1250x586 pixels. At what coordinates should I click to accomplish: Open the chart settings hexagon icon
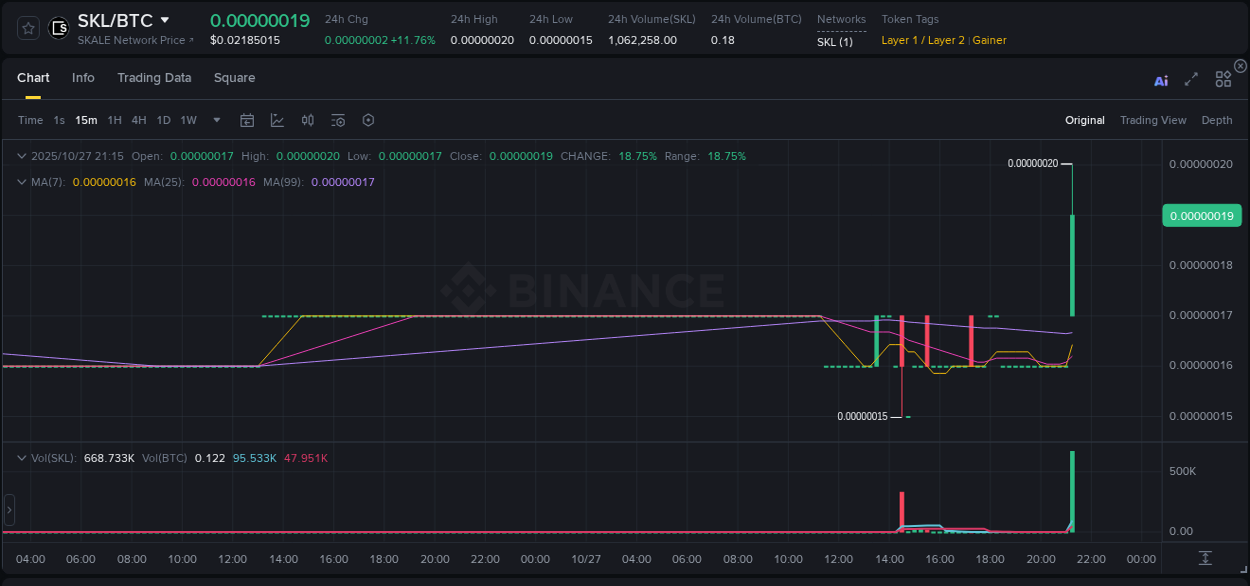click(368, 120)
